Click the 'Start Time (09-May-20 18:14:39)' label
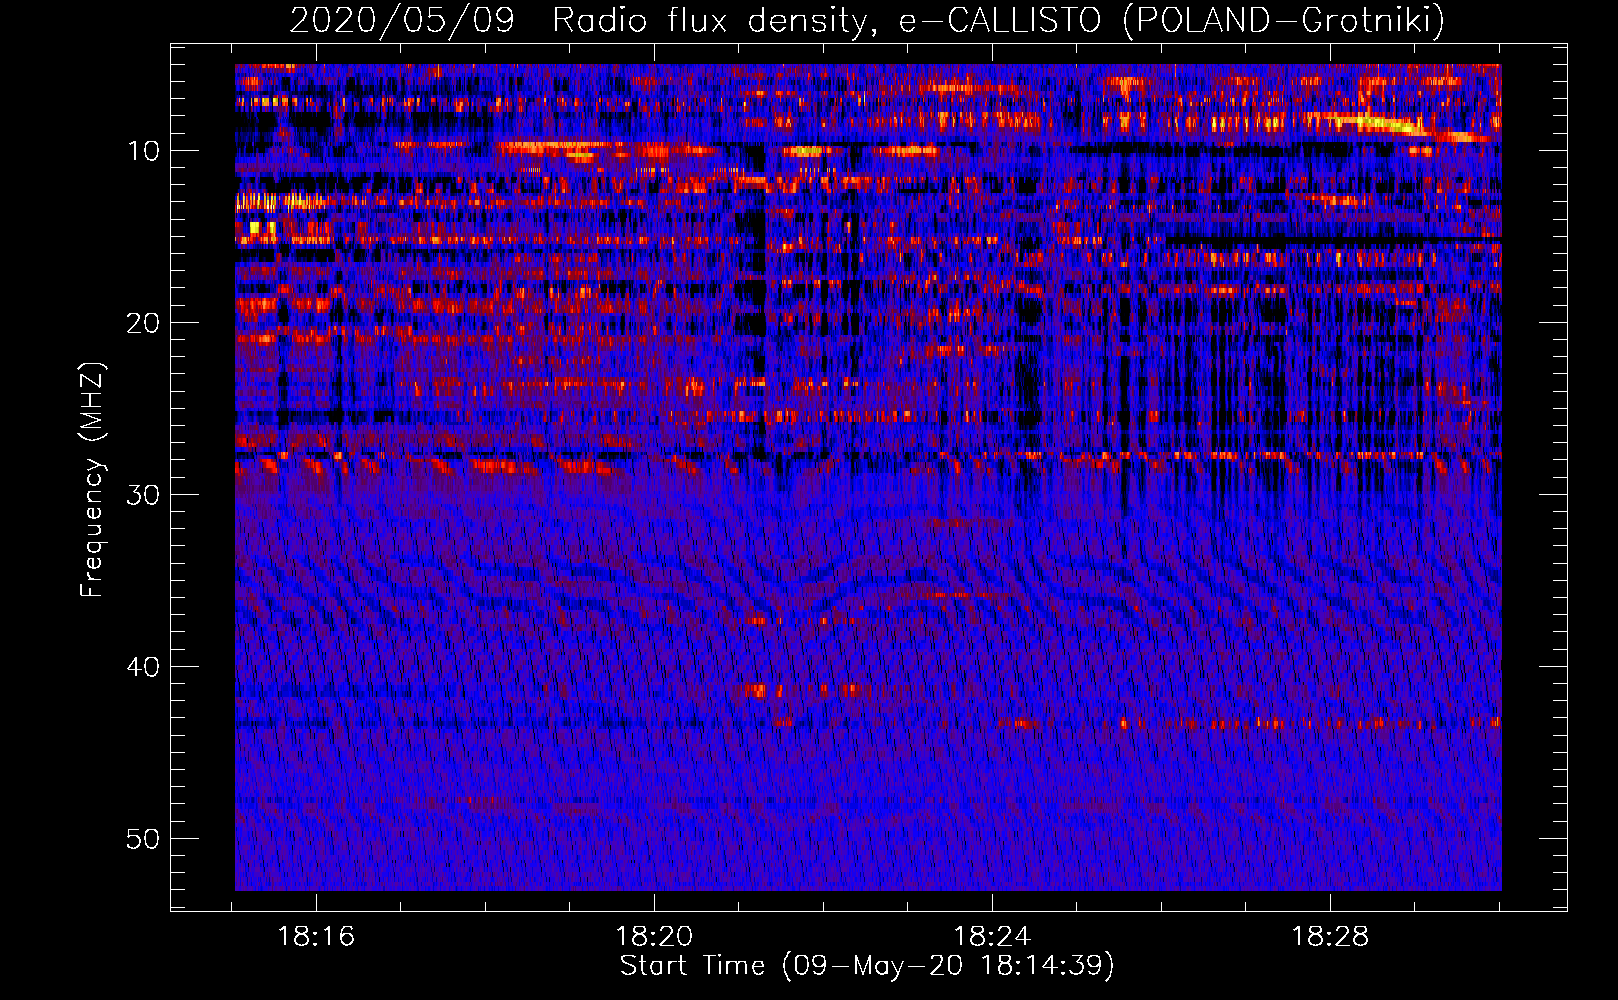 [867, 966]
